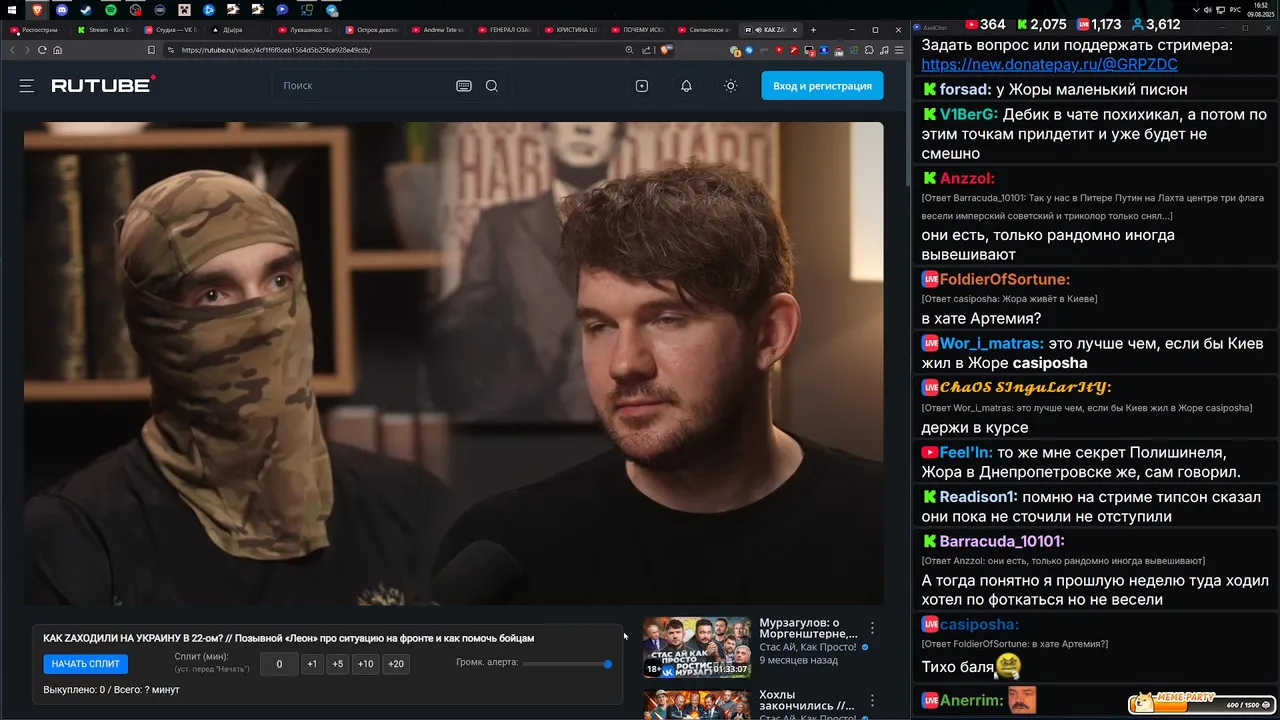Screen dimensions: 1280x720
Task: Click username V1BerG in chat
Action: pyautogui.click(x=968, y=115)
